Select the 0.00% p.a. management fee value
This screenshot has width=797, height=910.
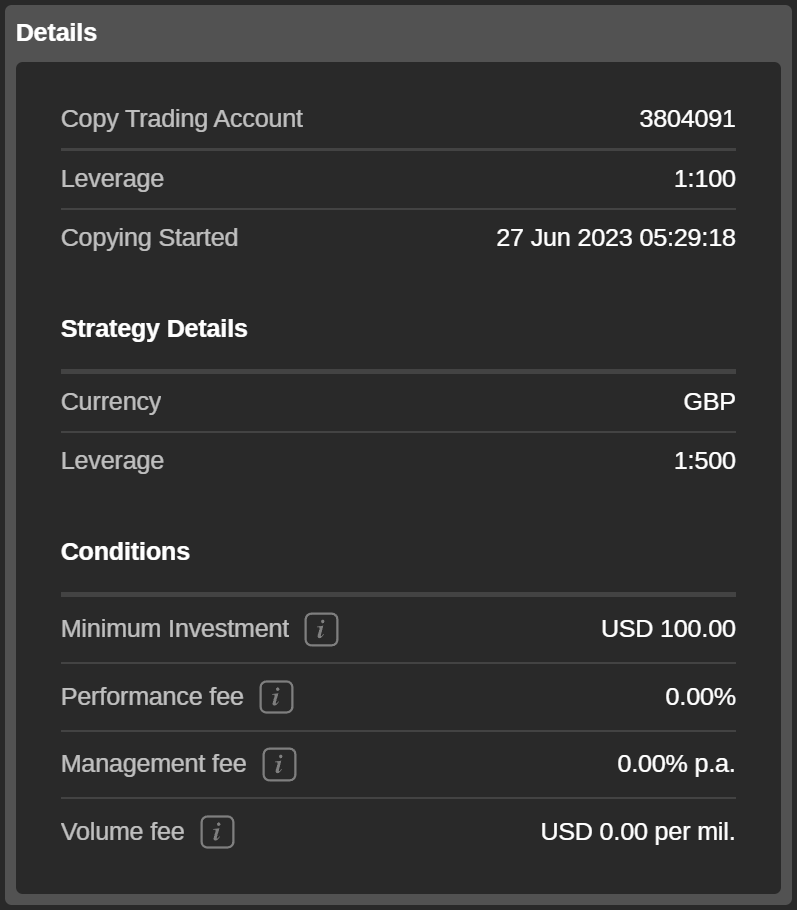[x=676, y=764]
